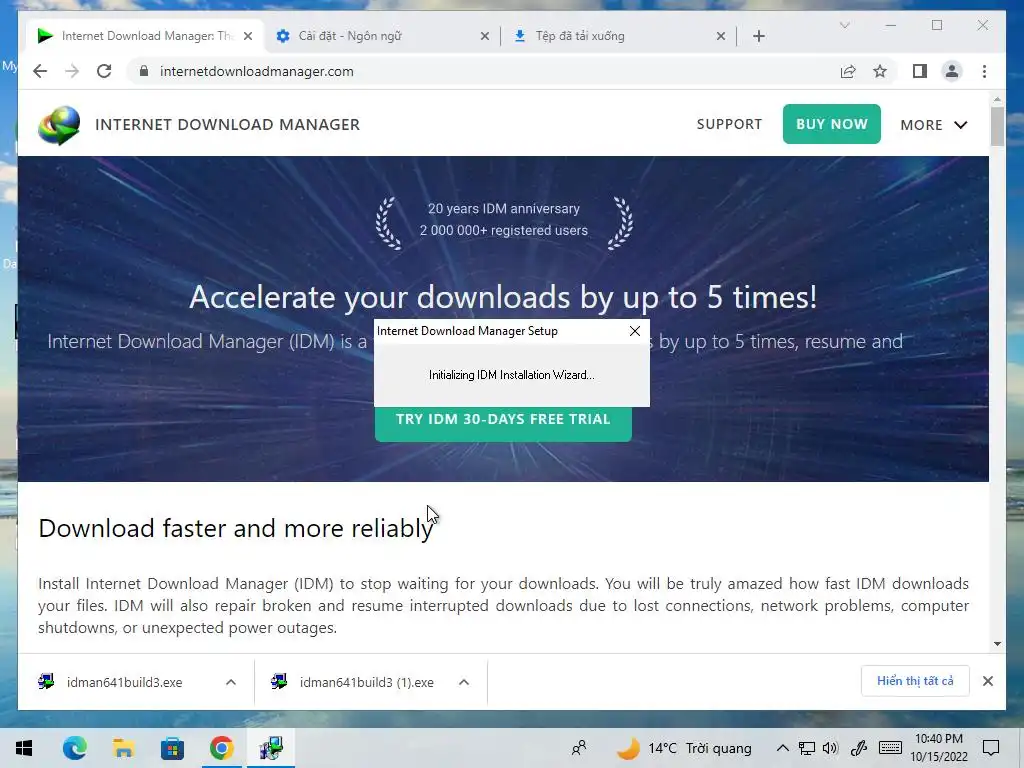Open weather widget 14°C Trời quang
This screenshot has height=768, width=1024.
684,748
